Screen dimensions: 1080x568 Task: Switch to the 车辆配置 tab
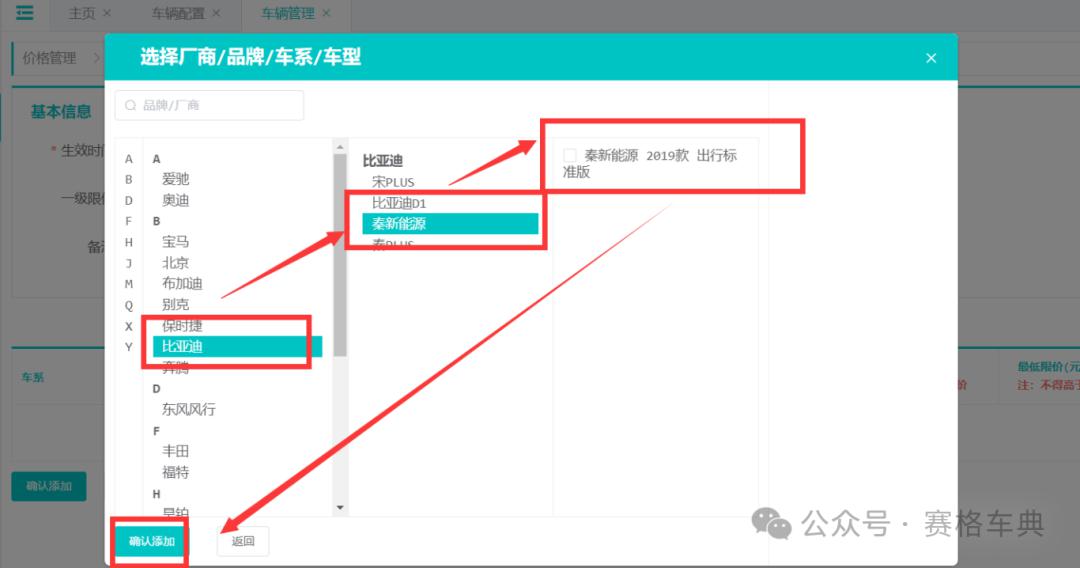(178, 13)
